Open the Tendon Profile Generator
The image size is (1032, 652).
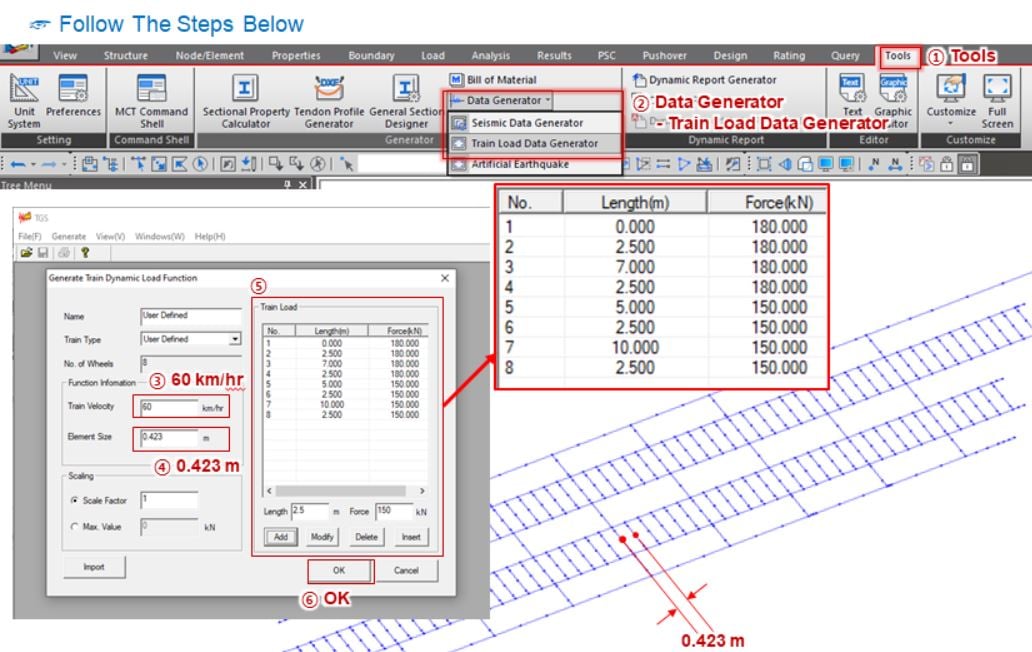point(329,101)
